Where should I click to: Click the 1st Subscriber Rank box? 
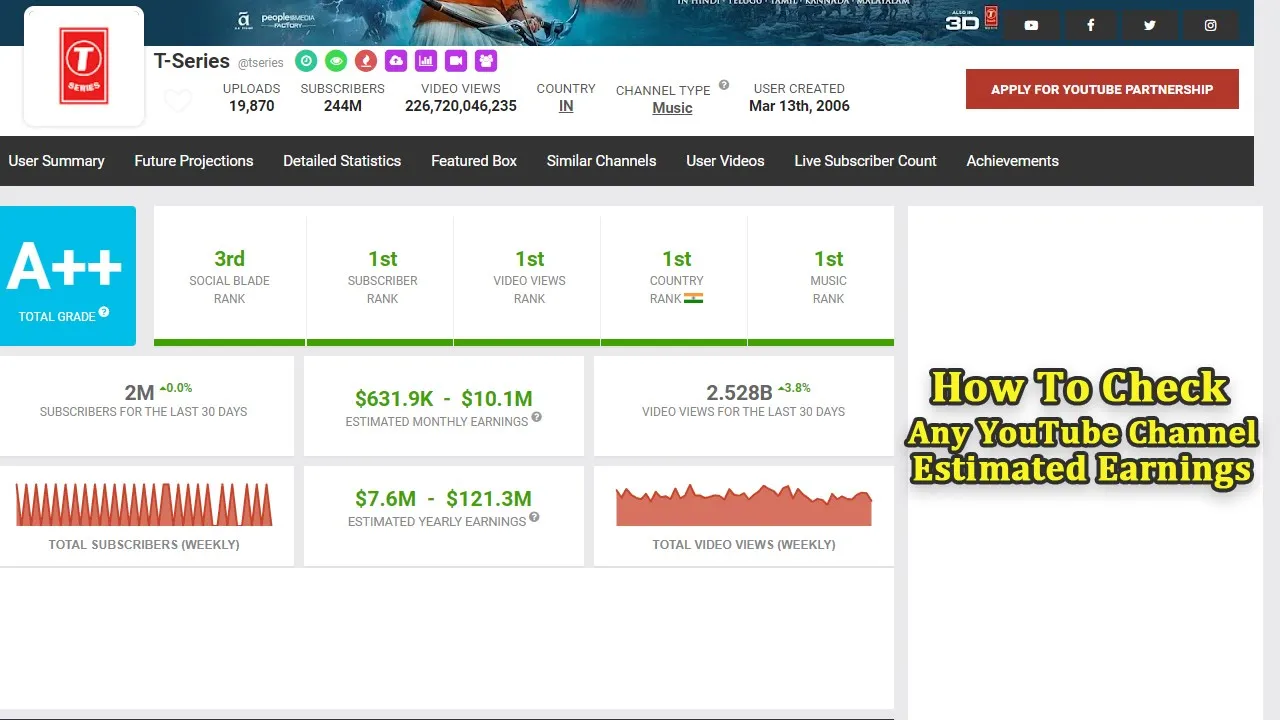tap(382, 276)
